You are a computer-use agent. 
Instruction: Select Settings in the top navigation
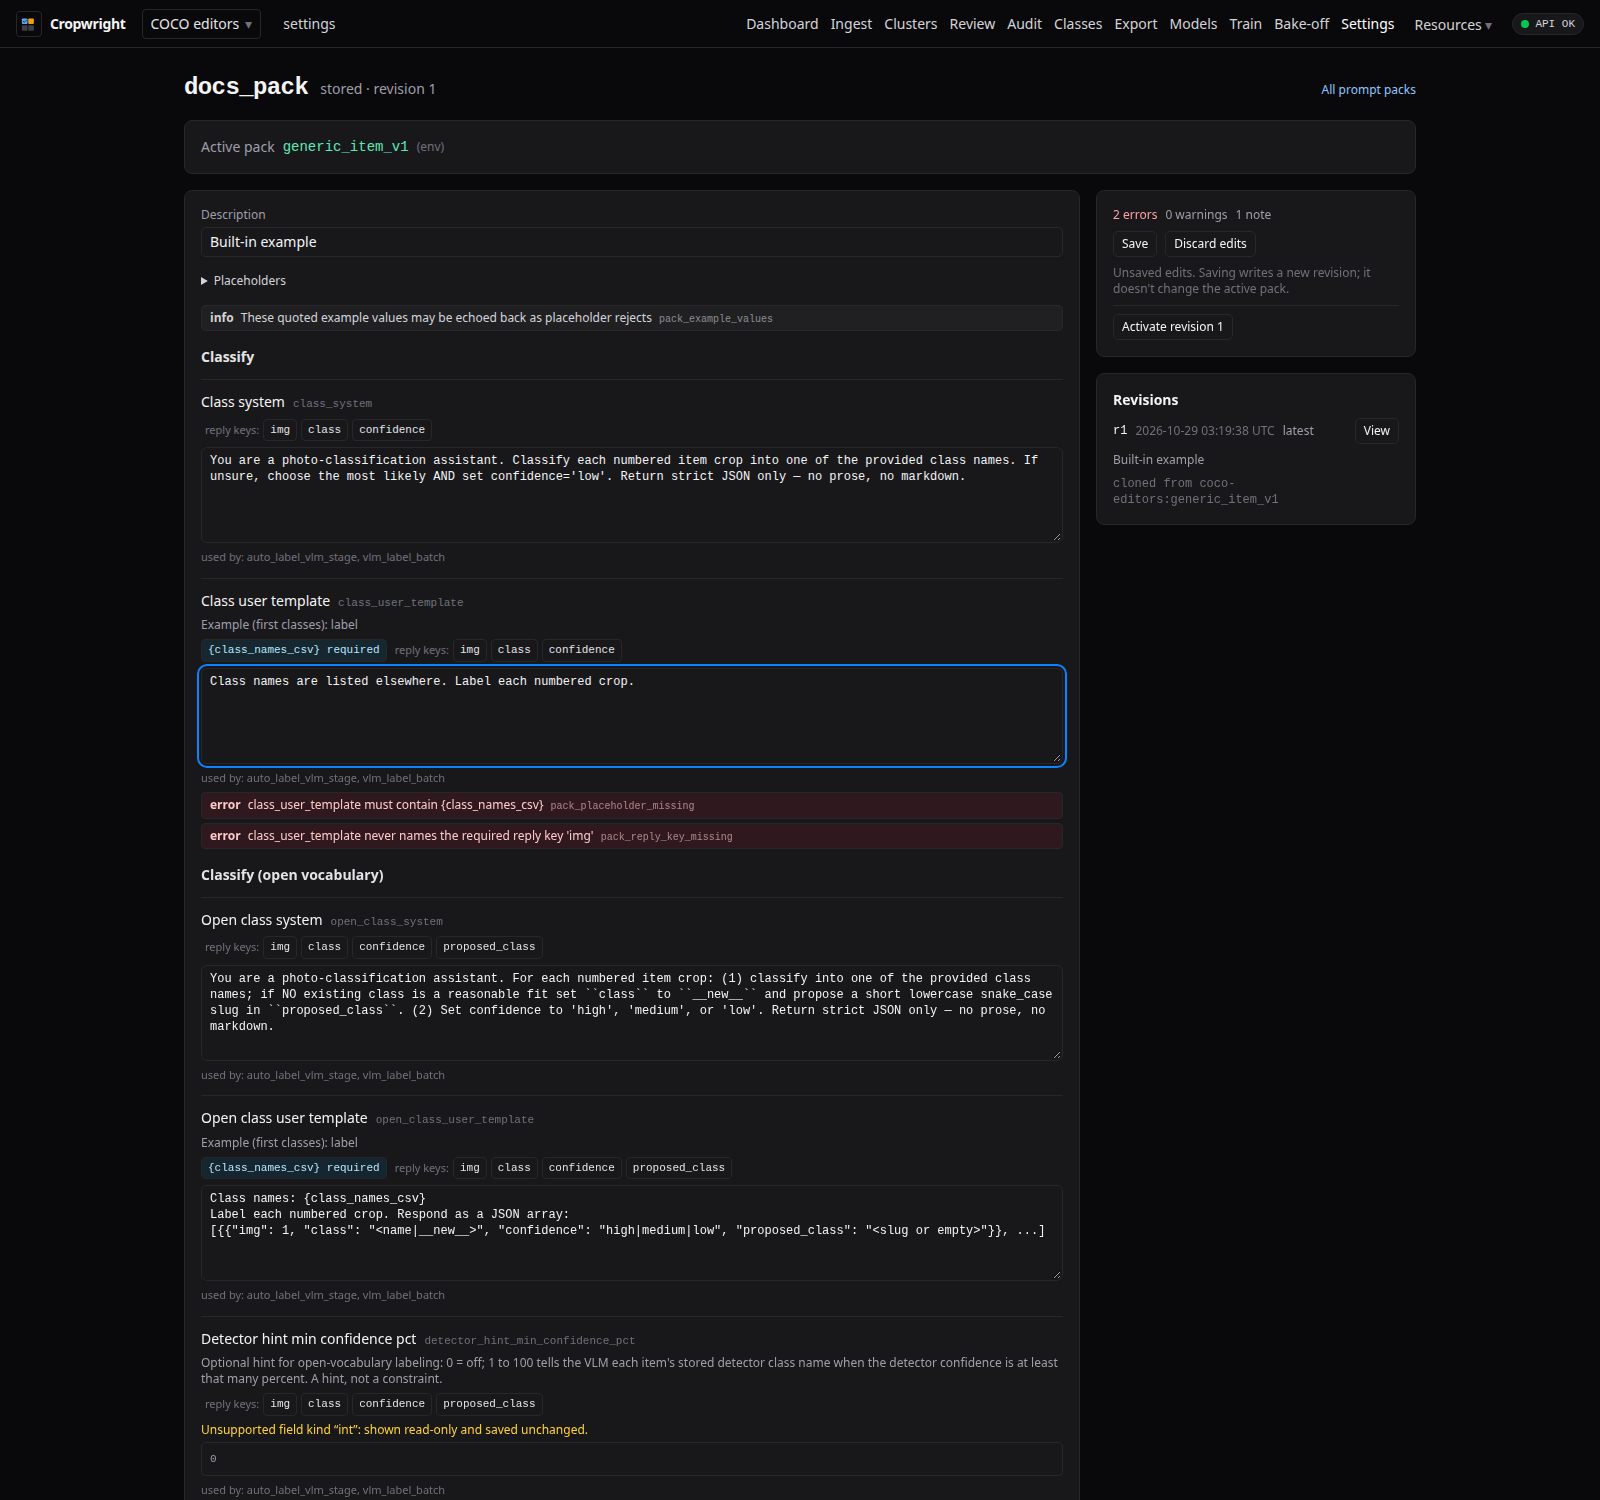tap(1367, 24)
